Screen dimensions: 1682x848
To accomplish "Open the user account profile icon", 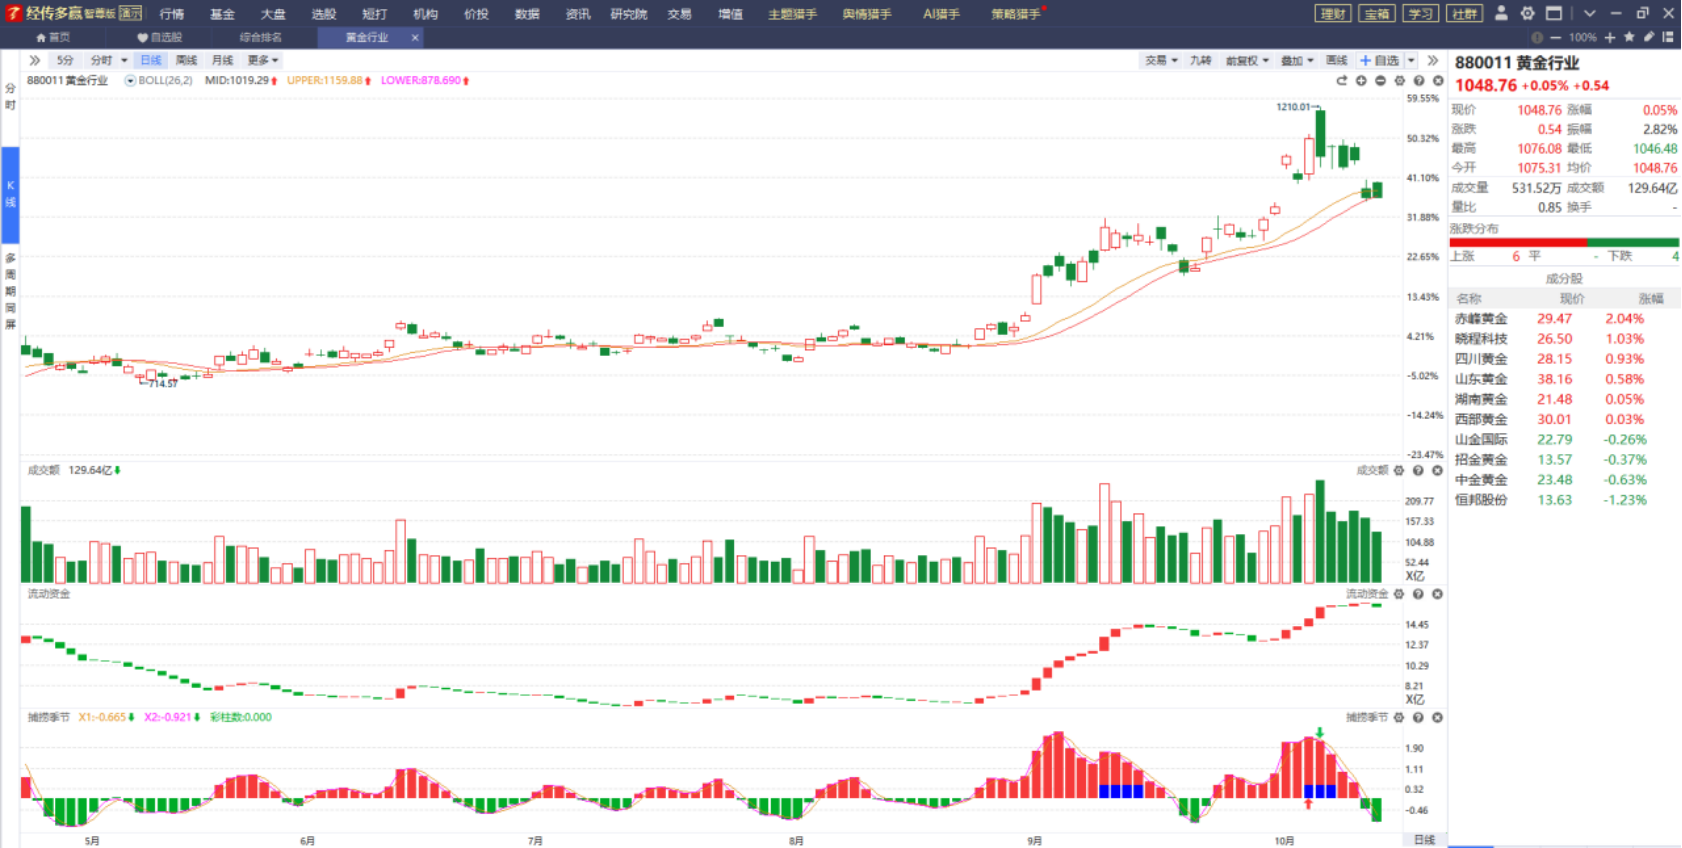I will (x=1501, y=13).
